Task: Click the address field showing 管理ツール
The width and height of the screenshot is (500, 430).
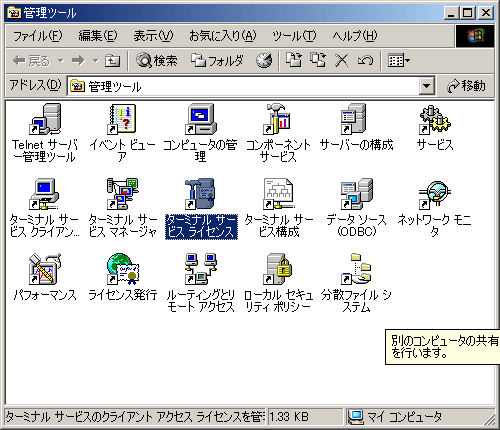Action: point(243,86)
